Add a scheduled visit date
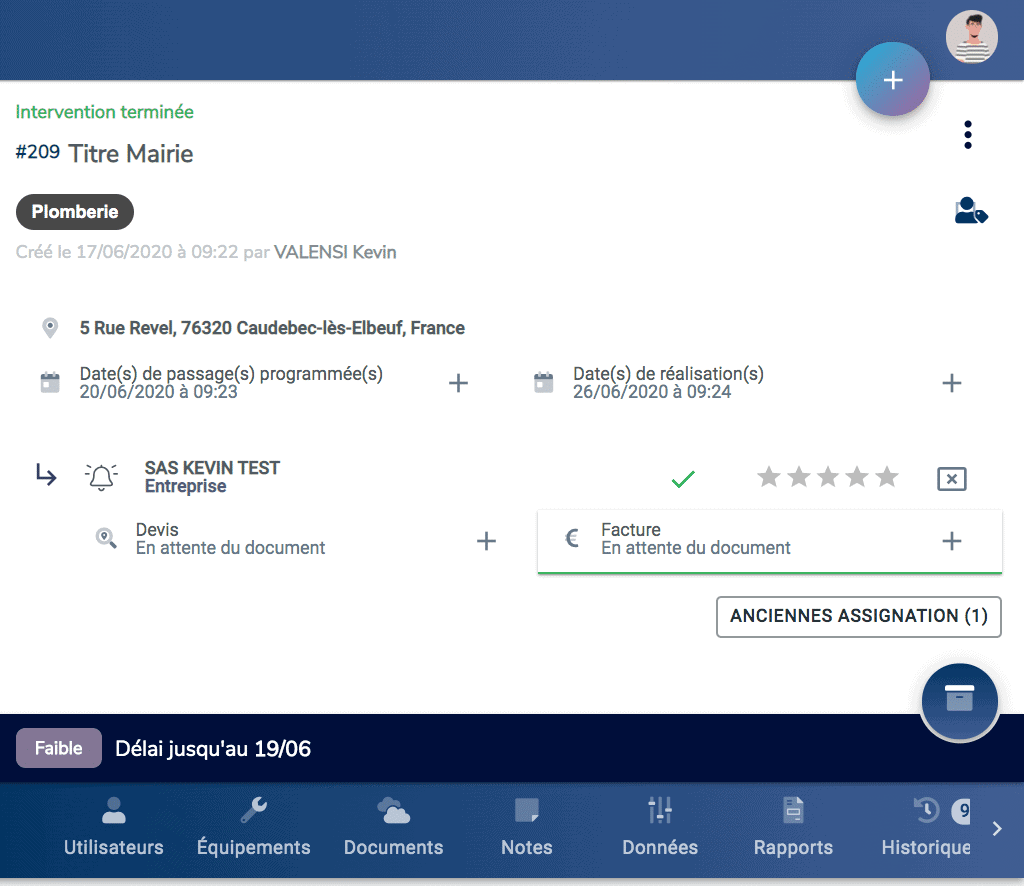This screenshot has height=886, width=1024. [x=458, y=383]
